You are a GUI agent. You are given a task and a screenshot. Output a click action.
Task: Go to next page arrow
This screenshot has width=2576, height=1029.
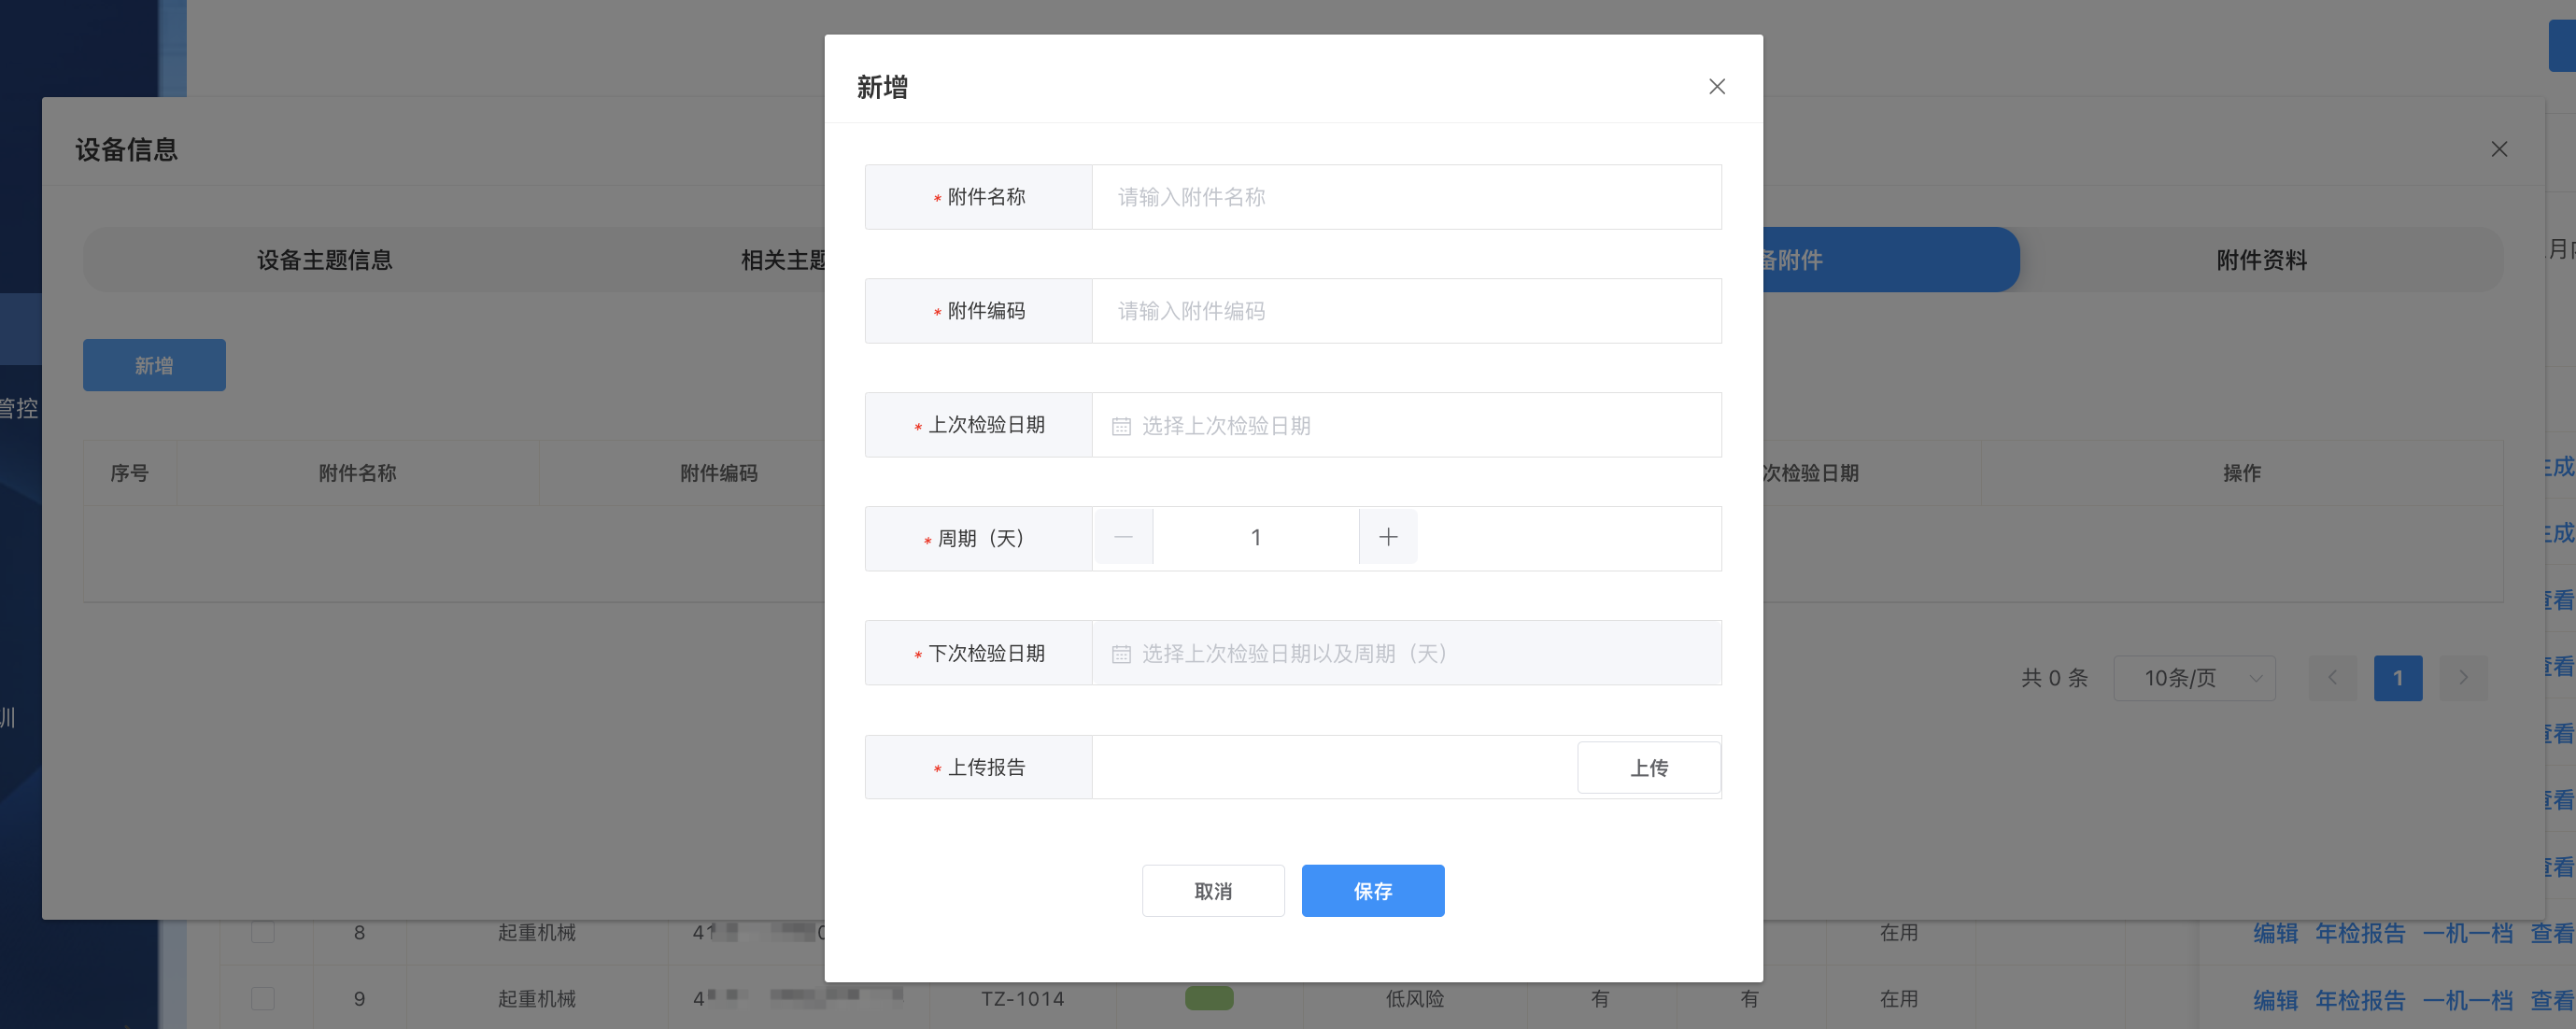2462,678
